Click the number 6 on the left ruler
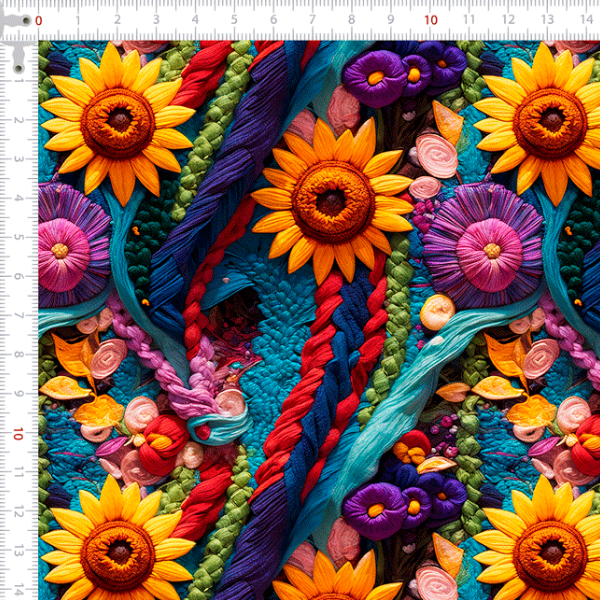The image size is (600, 600). (x=18, y=277)
